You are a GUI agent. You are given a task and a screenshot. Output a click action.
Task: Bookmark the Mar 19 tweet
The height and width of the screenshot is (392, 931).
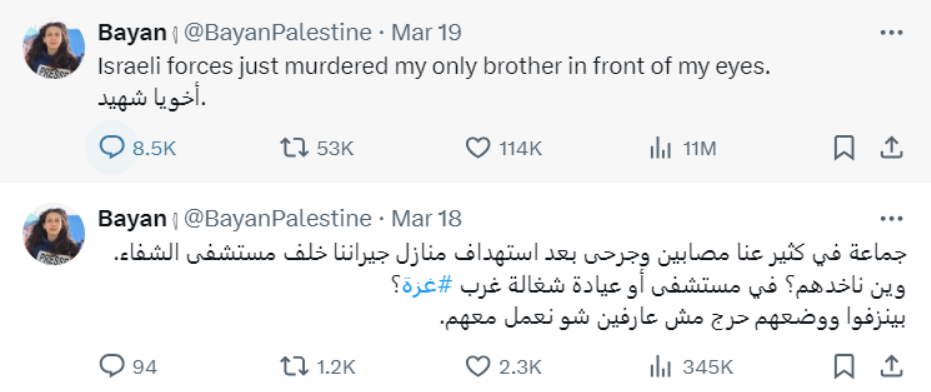[x=844, y=148]
